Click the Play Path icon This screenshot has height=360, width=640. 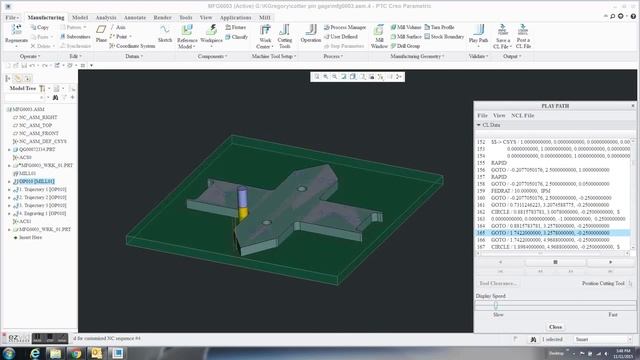coord(478,30)
